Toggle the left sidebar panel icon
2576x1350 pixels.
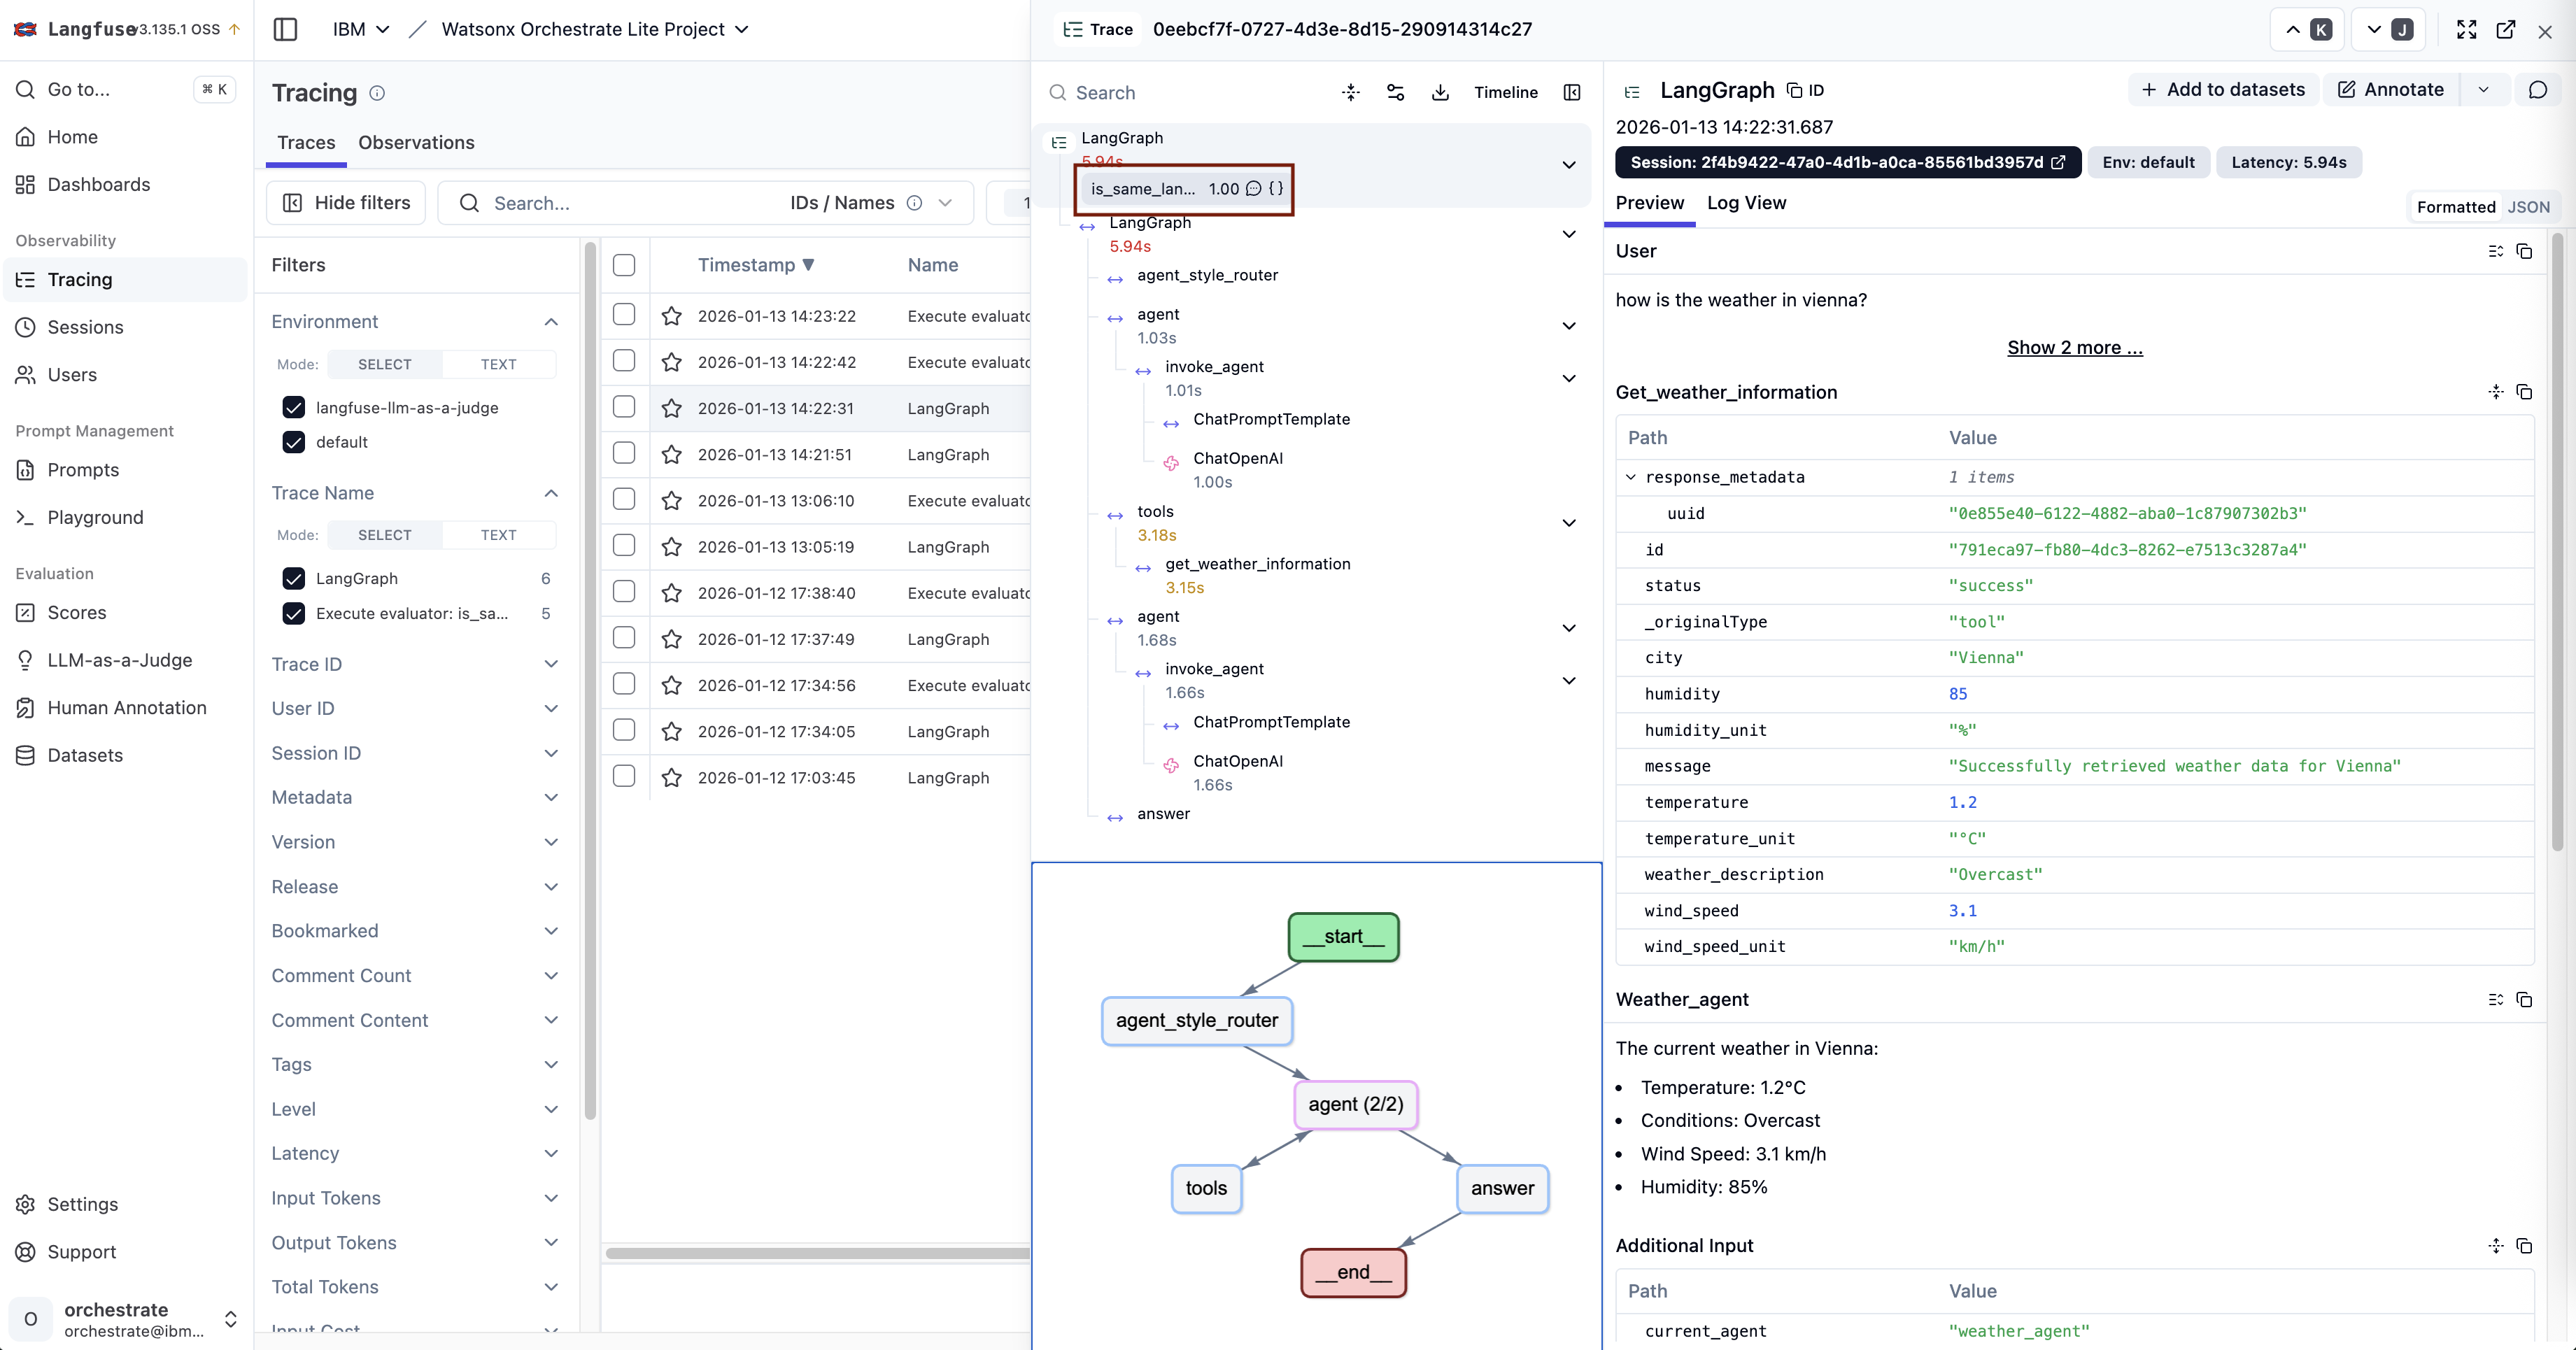285,29
